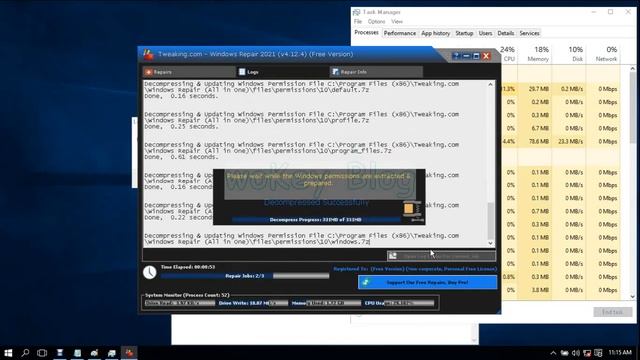
Task: Sort by Disk column header
Action: click(569, 54)
